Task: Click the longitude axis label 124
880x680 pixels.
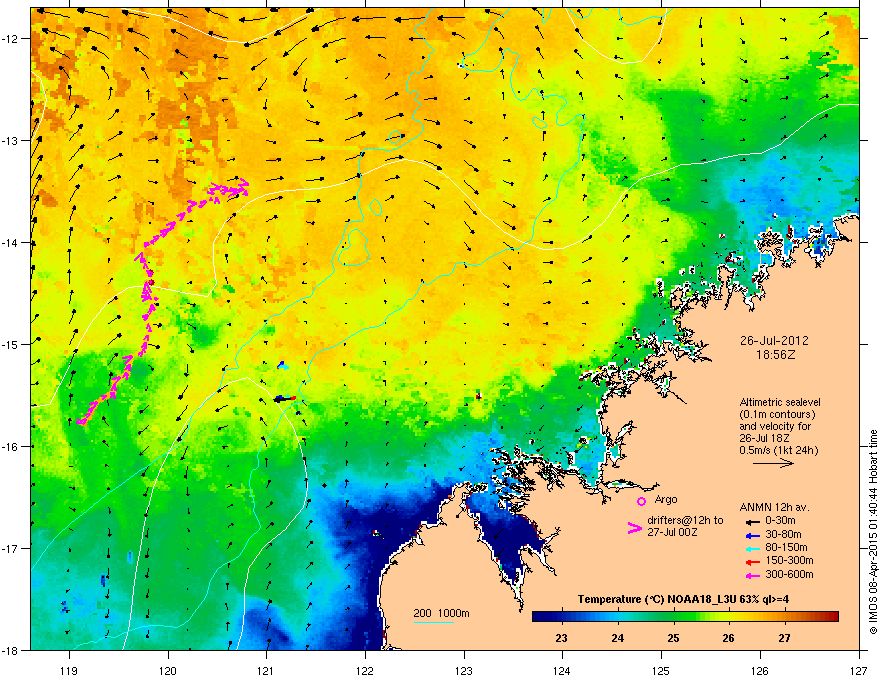Action: click(x=562, y=670)
